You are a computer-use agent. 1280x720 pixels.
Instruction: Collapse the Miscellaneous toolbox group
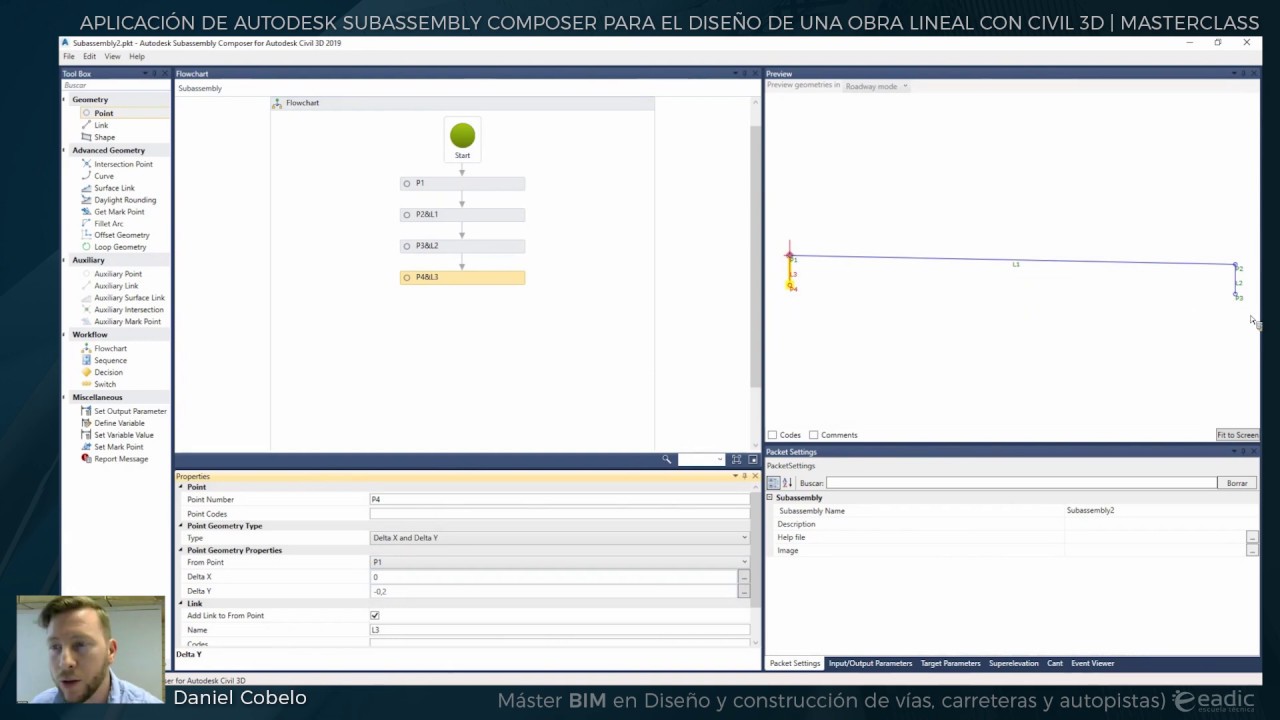pyautogui.click(x=66, y=397)
